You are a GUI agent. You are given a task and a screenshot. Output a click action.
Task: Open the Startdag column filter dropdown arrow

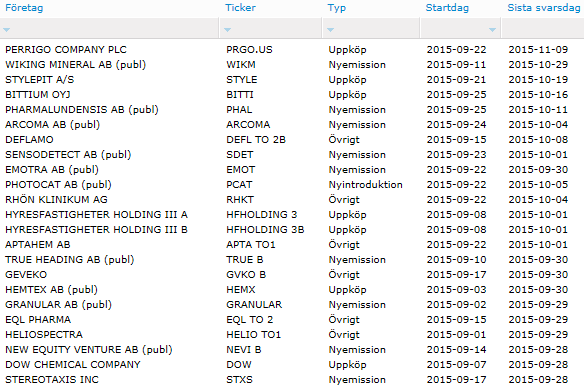[492, 30]
